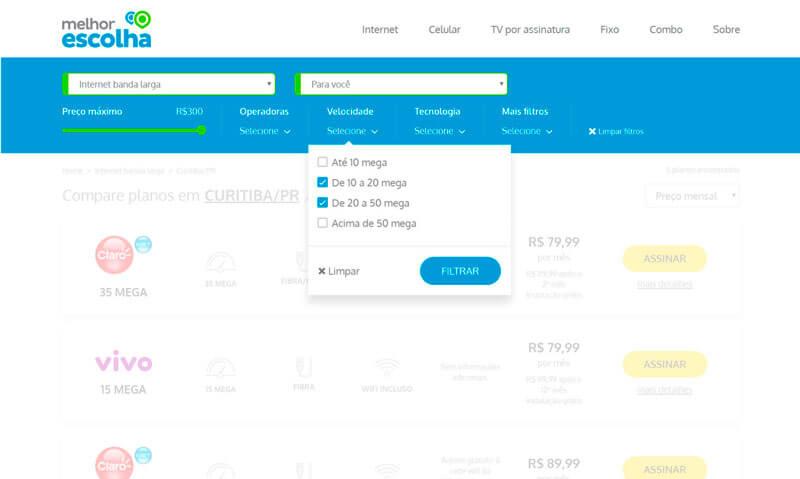Click the FILTRAR button
Viewport: 800px width, 479px height.
point(460,271)
